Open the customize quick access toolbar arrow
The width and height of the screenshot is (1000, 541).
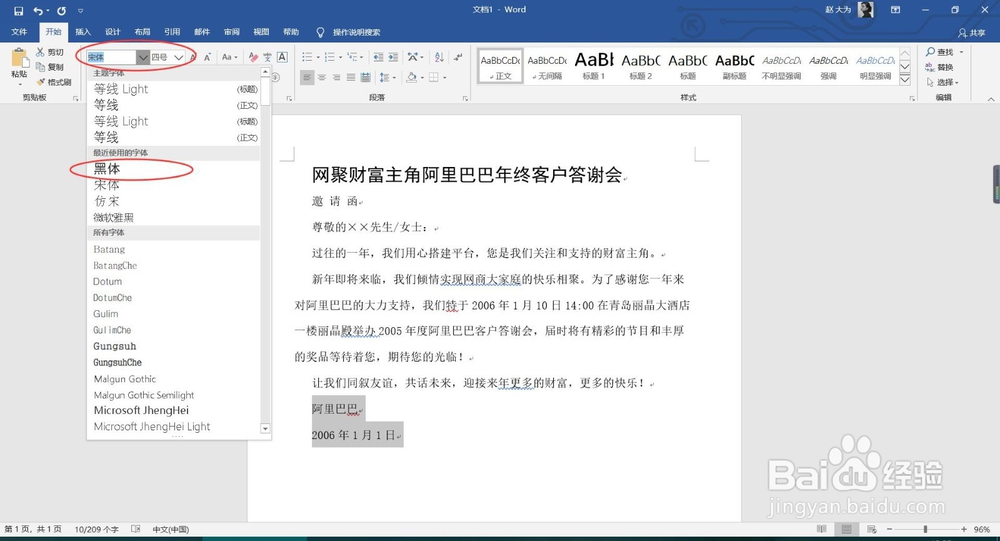(x=80, y=11)
